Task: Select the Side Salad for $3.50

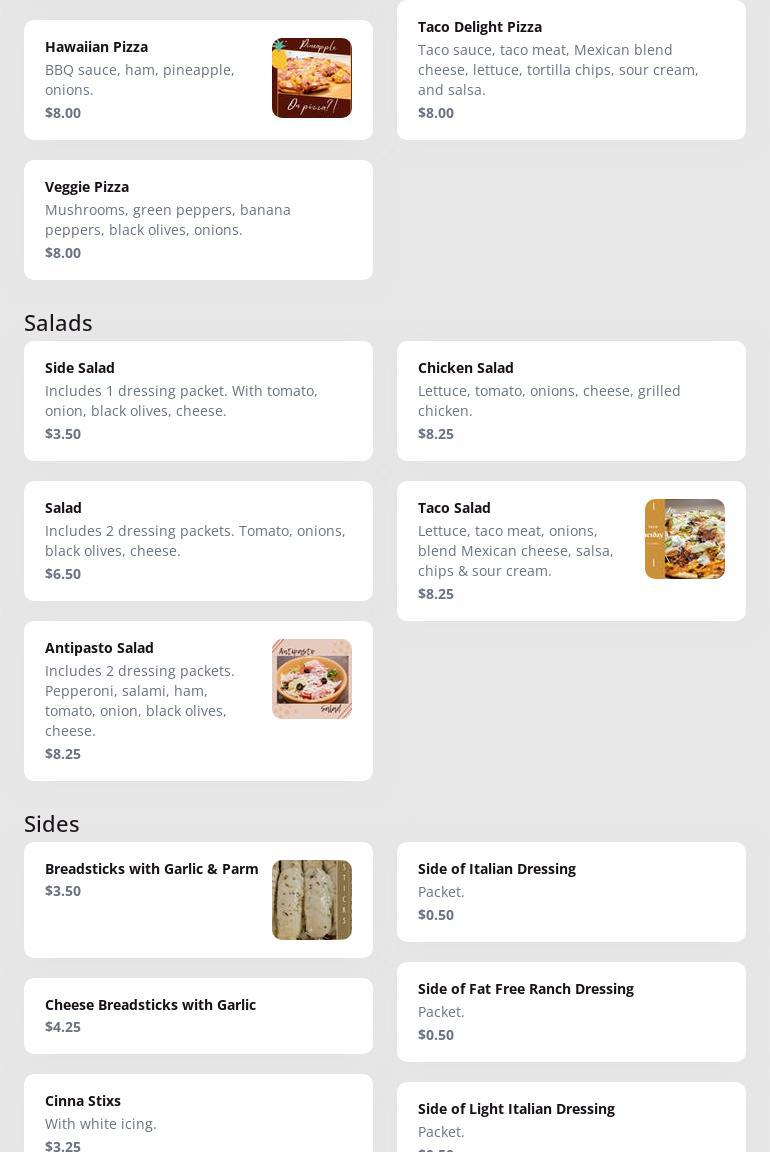Action: tap(198, 401)
